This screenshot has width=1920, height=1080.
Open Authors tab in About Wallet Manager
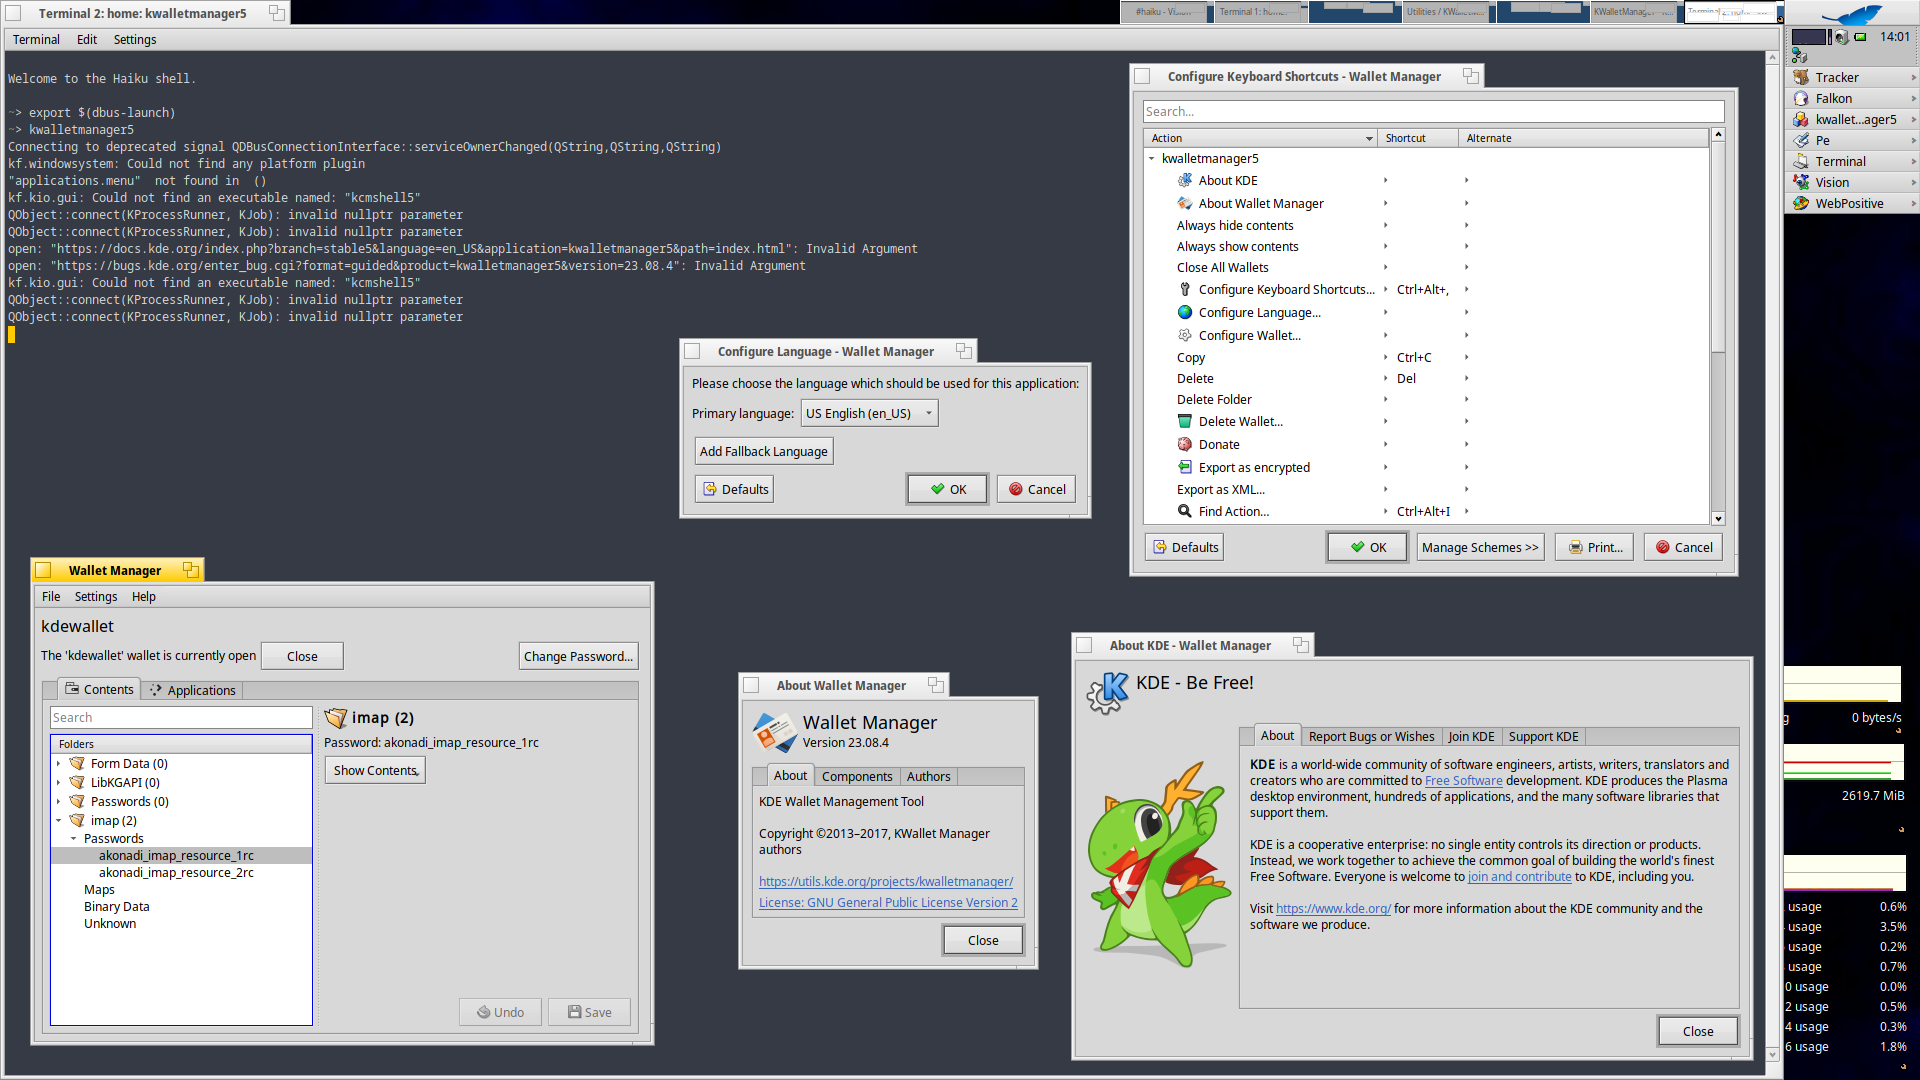tap(928, 776)
